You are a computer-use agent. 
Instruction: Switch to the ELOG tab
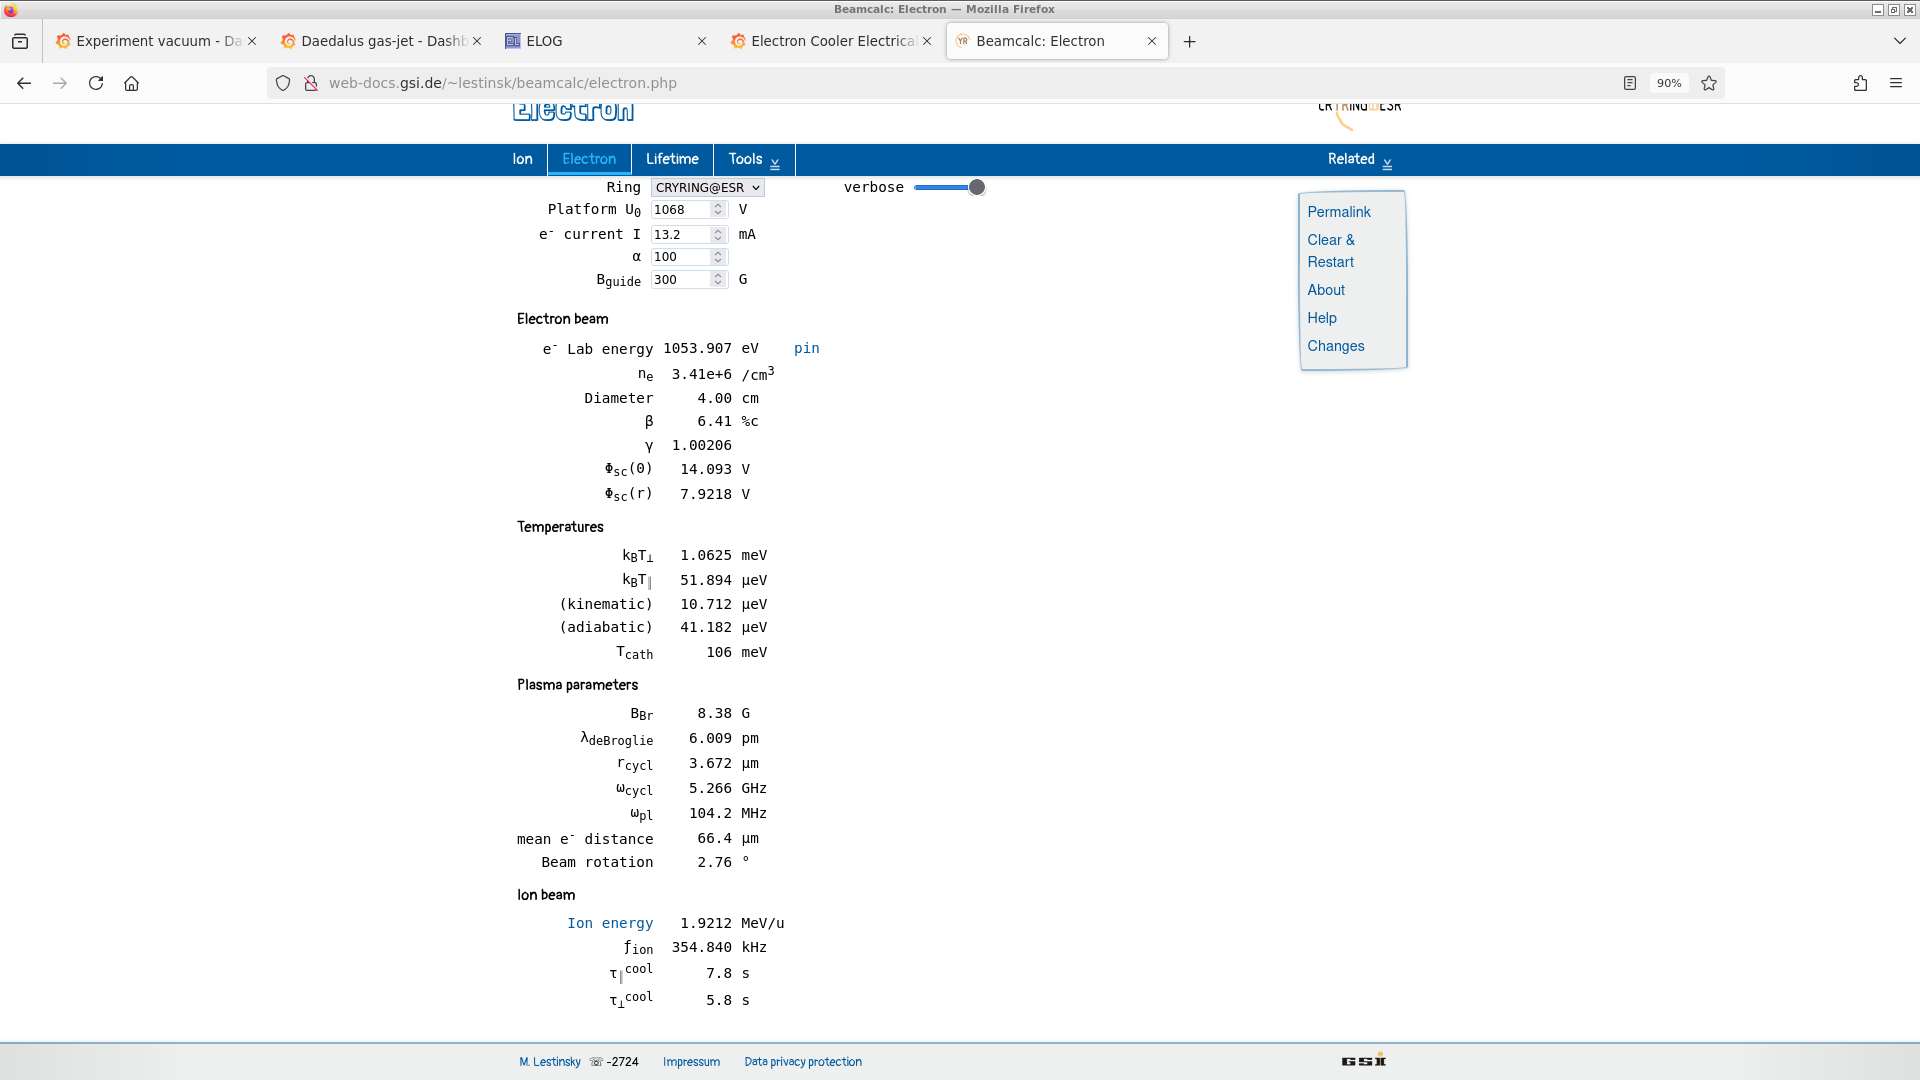click(545, 41)
